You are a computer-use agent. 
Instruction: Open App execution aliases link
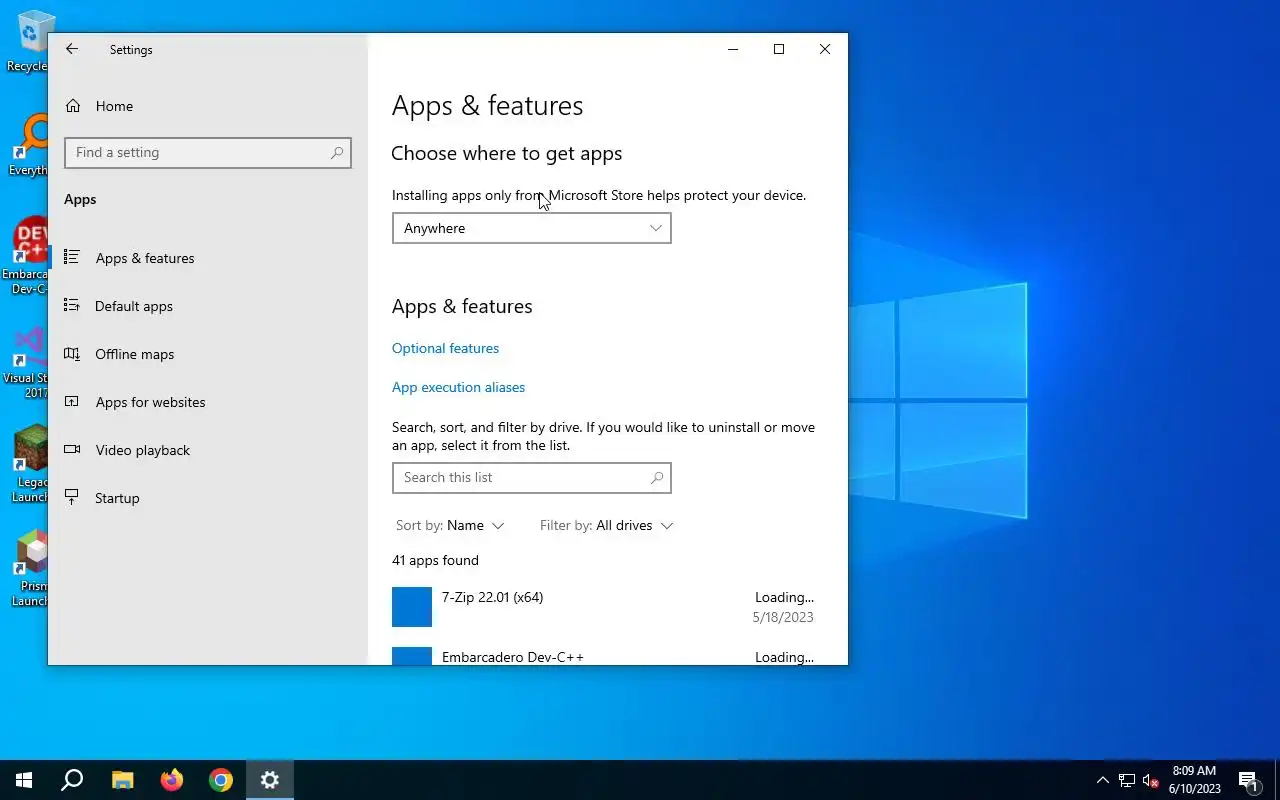point(458,387)
